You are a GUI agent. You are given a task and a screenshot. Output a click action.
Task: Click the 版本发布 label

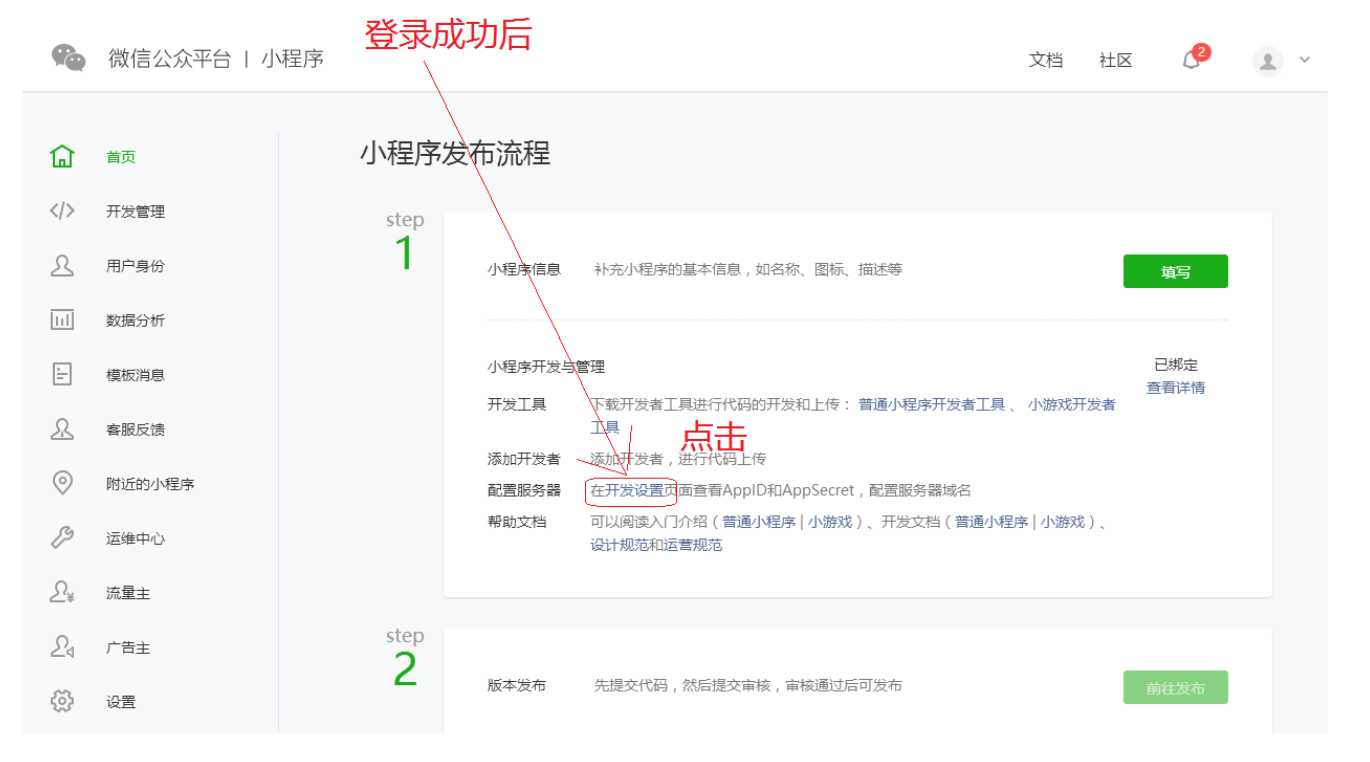click(516, 686)
